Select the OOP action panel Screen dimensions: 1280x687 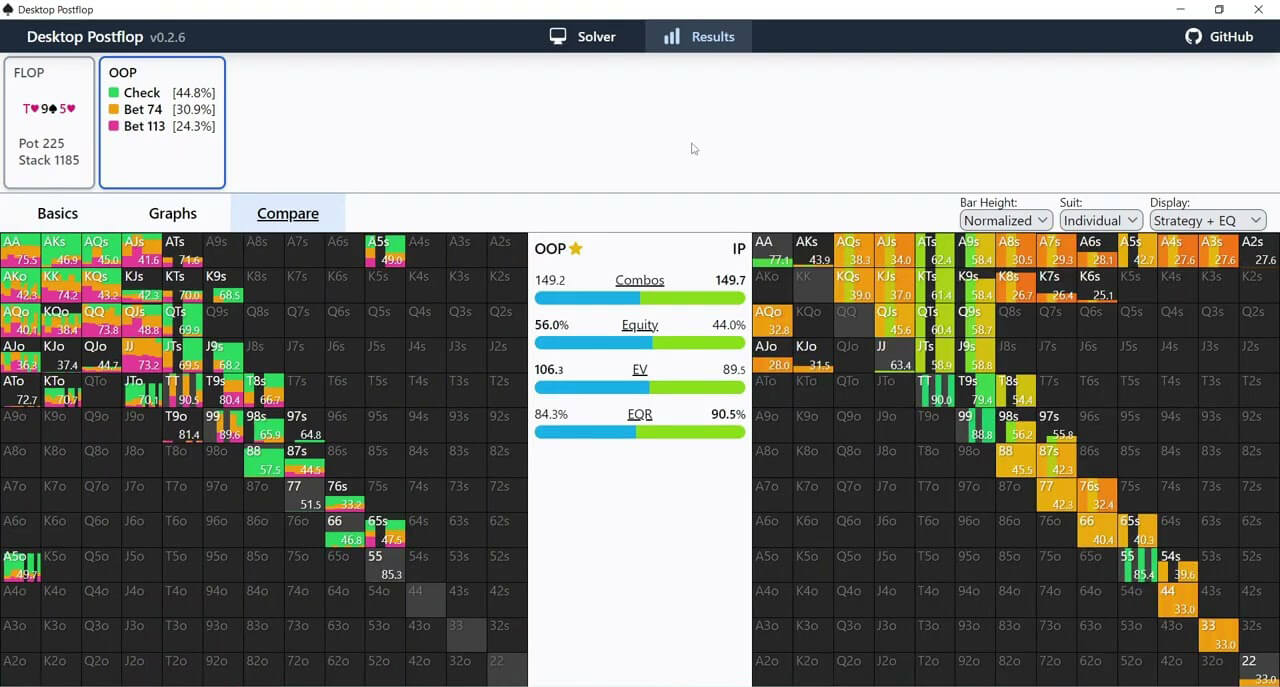click(x=162, y=122)
